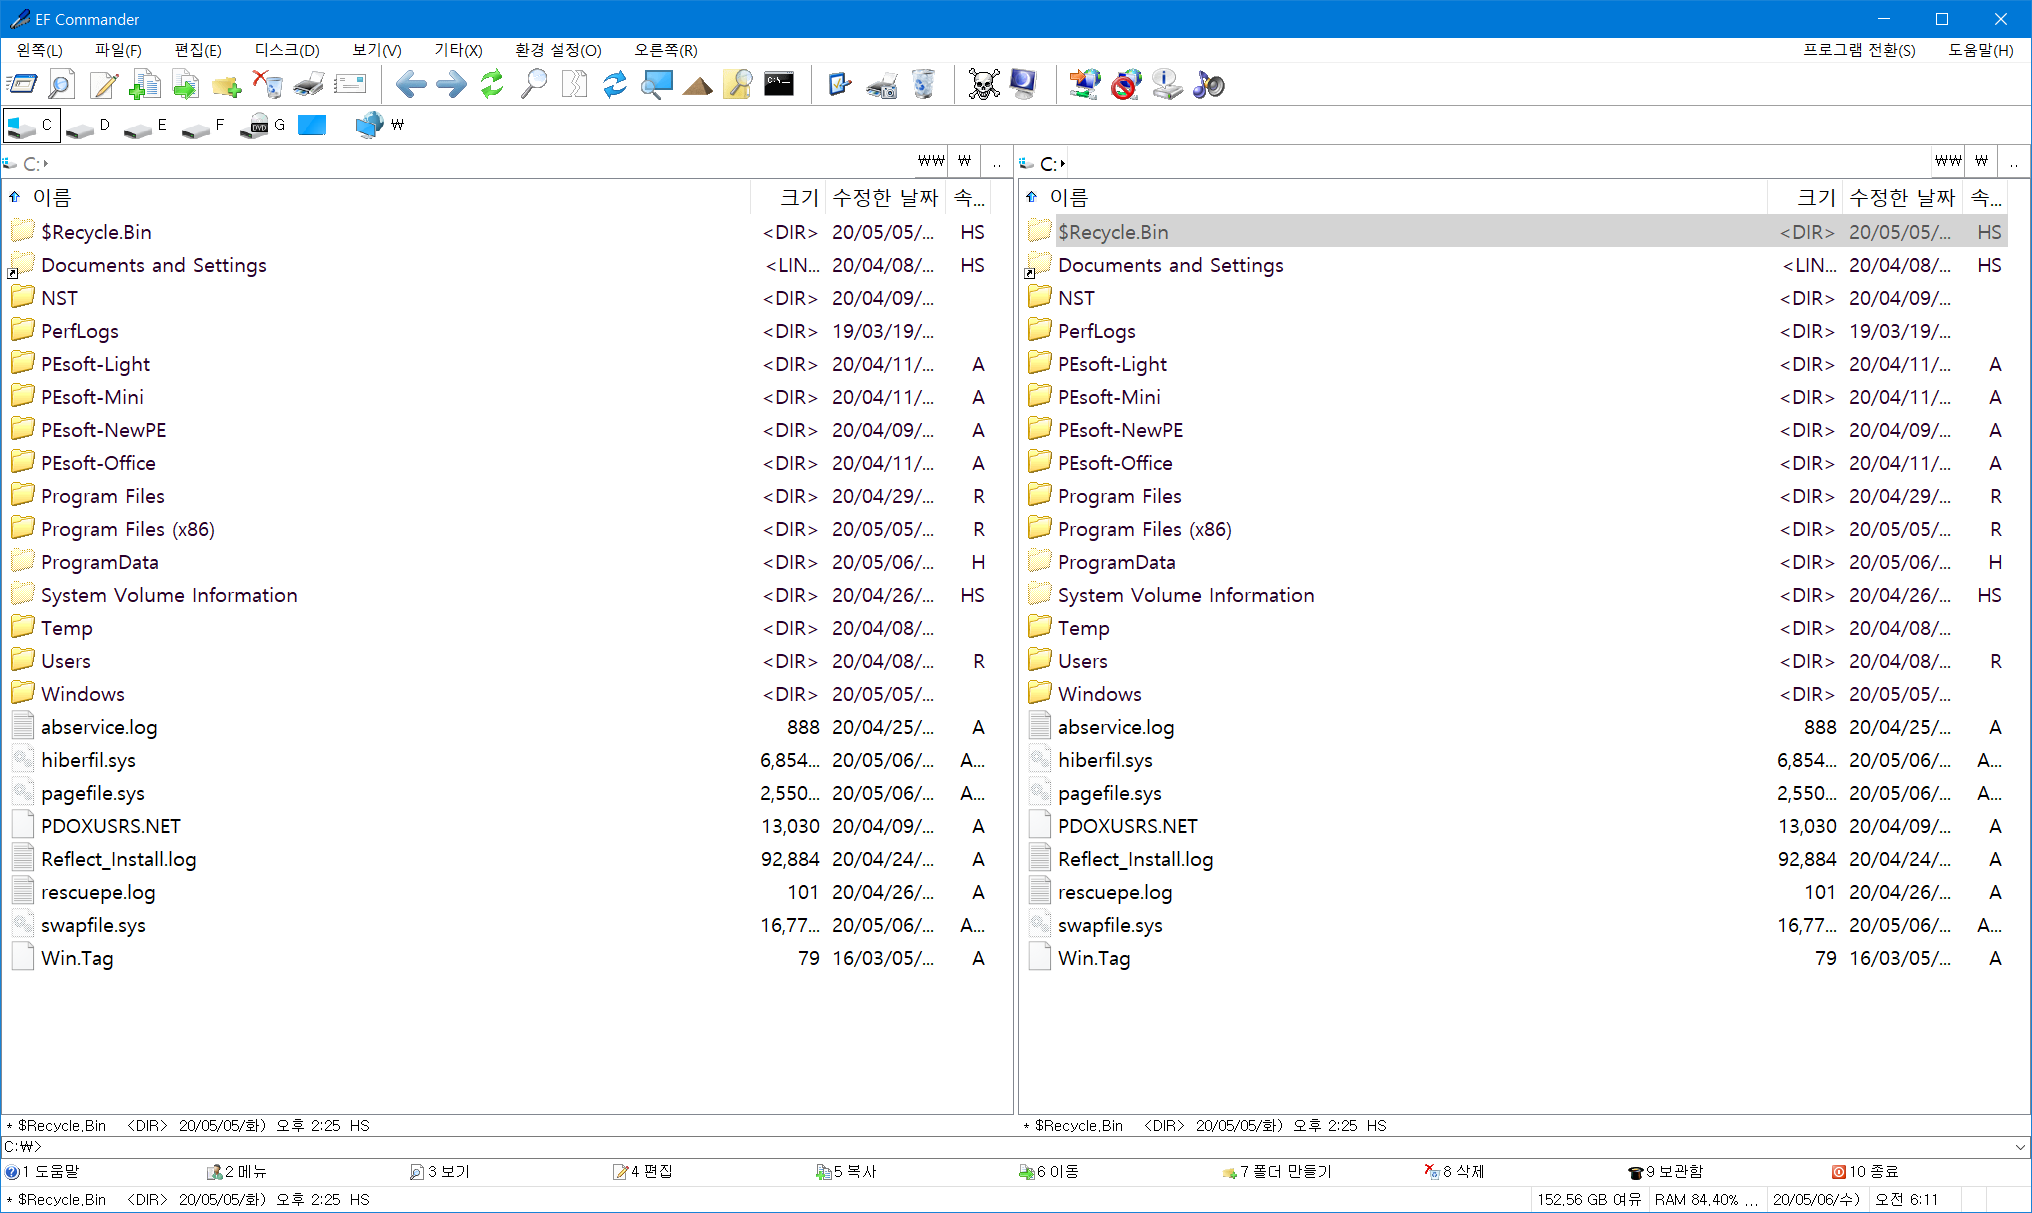Go forward with the blue right arrow
This screenshot has width=2032, height=1213.
point(451,85)
